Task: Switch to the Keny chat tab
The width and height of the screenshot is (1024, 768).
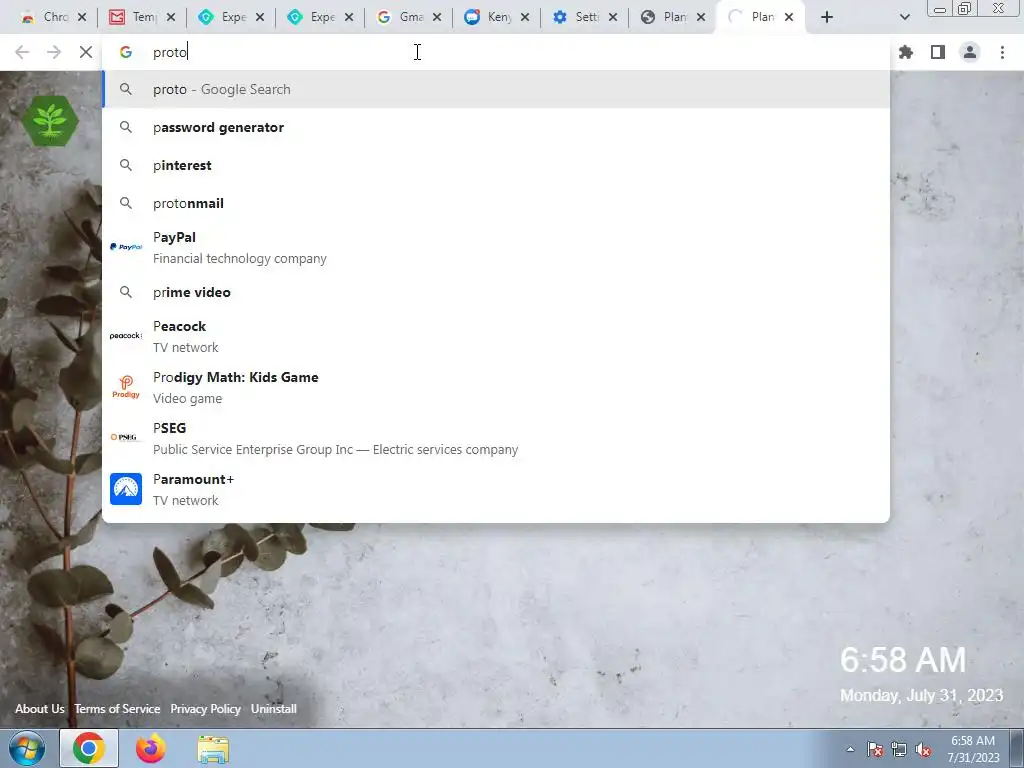Action: click(x=498, y=17)
